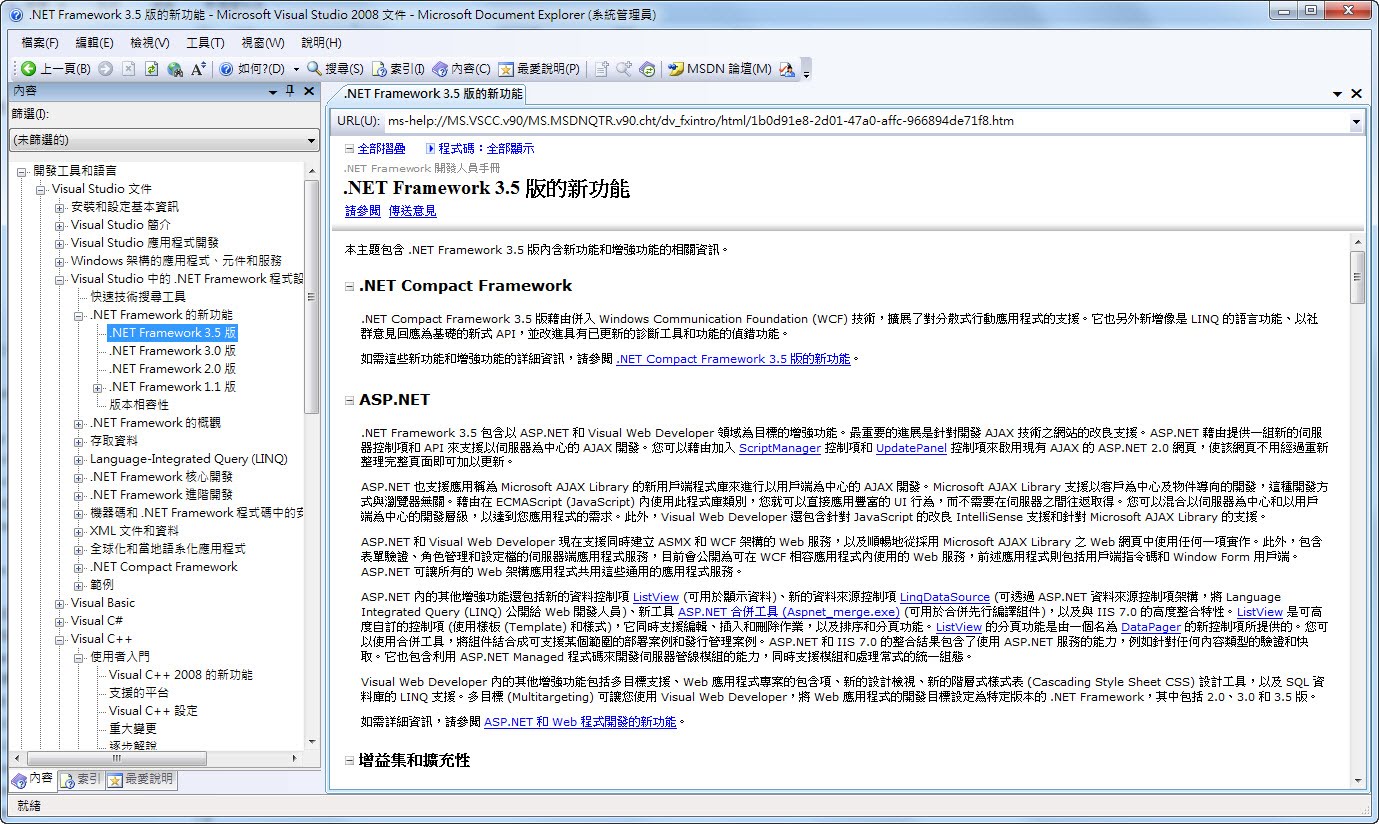Open the ASP.NET 和 Web 程式開發的新功能 link
Viewport: 1379px width, 824px height.
pos(580,721)
